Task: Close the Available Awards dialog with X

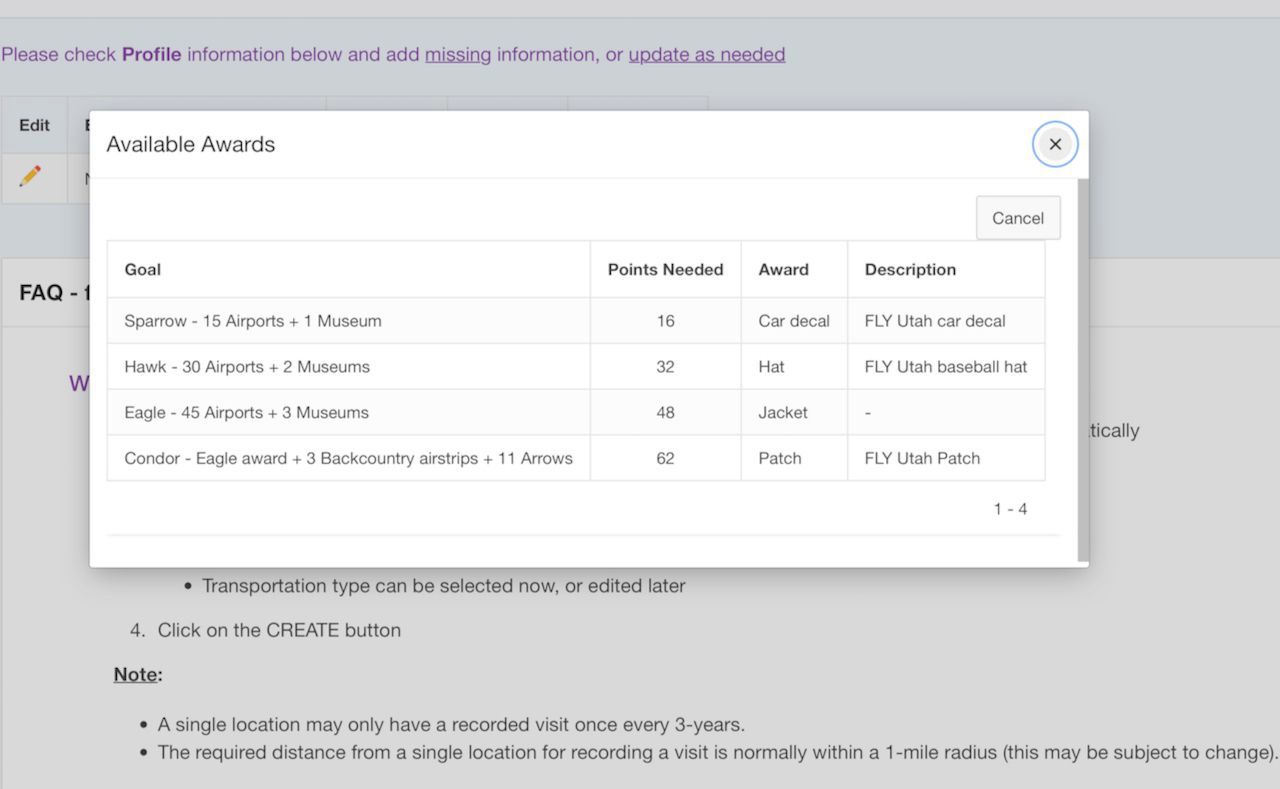Action: [1055, 144]
